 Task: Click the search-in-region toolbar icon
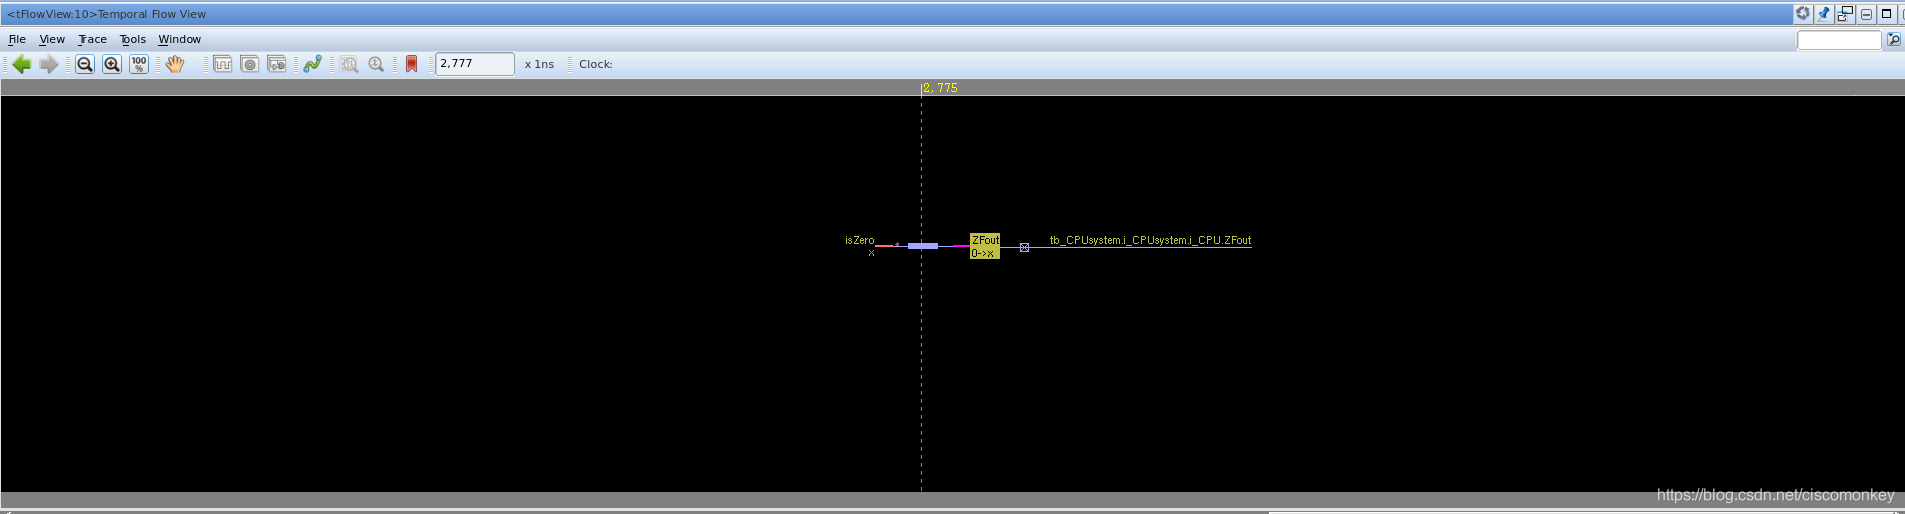[349, 64]
